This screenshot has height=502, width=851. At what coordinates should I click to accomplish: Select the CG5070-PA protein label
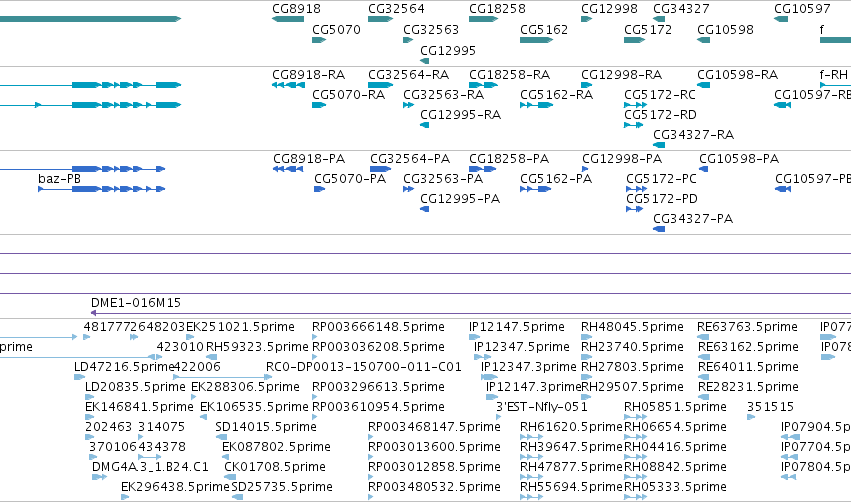(350, 179)
